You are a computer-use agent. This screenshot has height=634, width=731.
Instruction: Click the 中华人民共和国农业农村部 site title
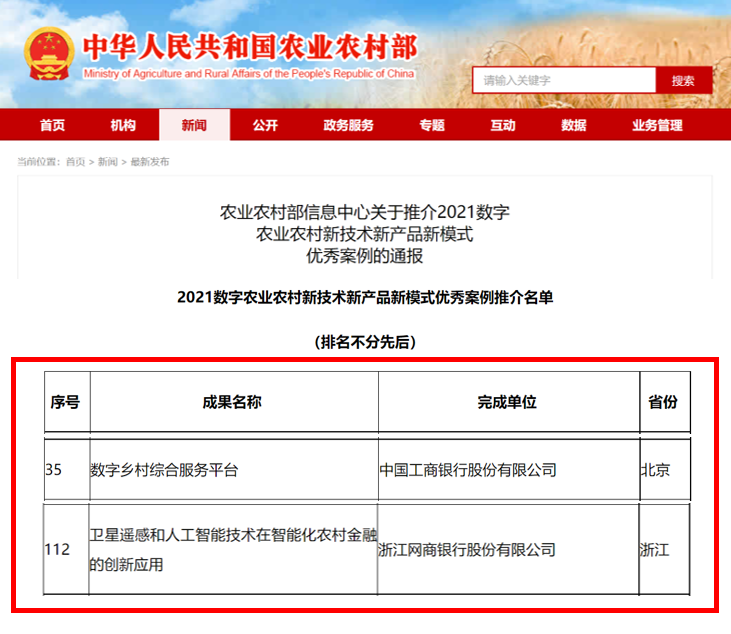[x=250, y=47]
